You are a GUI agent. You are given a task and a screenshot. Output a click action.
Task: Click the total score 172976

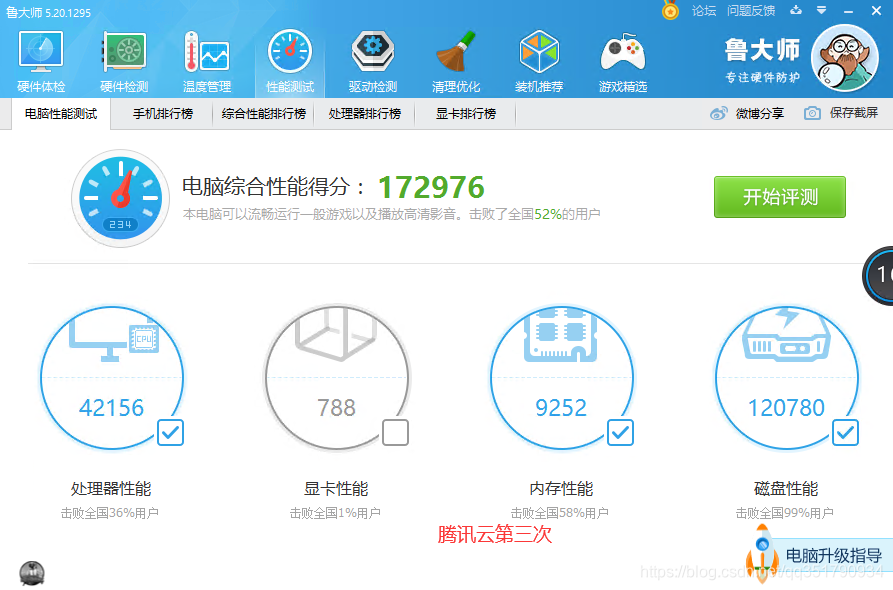[x=431, y=187]
